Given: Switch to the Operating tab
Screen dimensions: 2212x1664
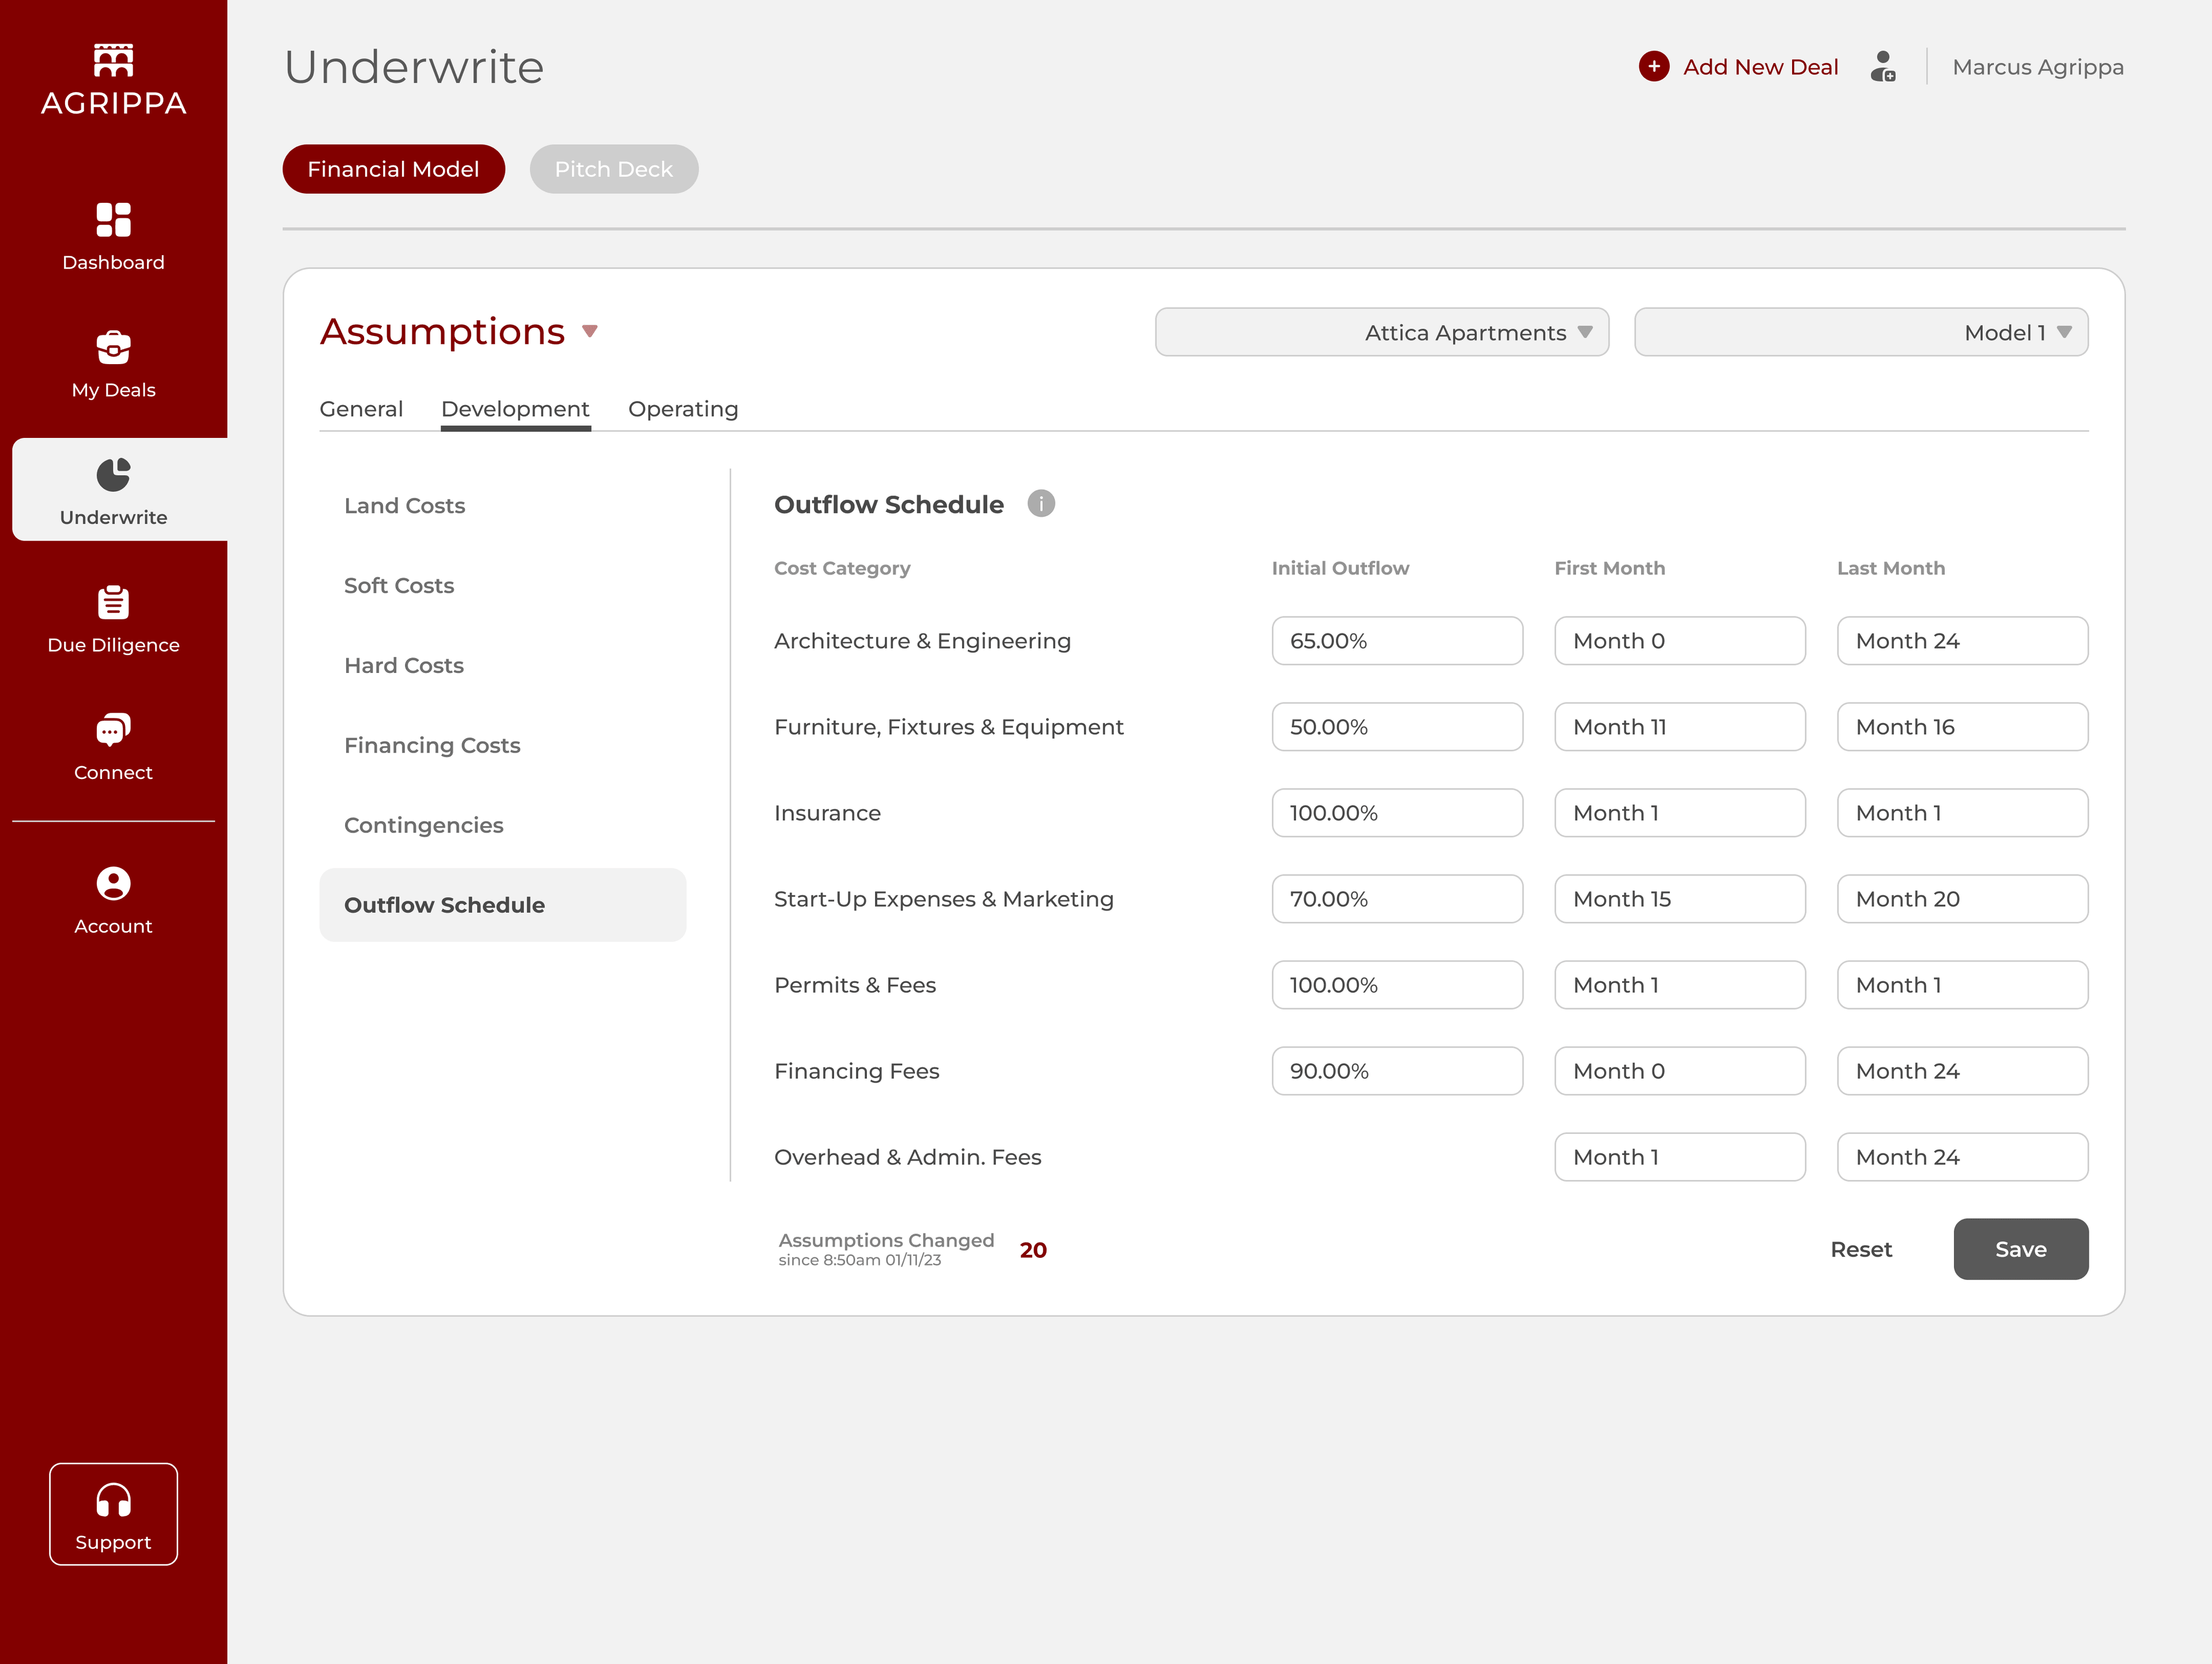Looking at the screenshot, I should pos(683,409).
